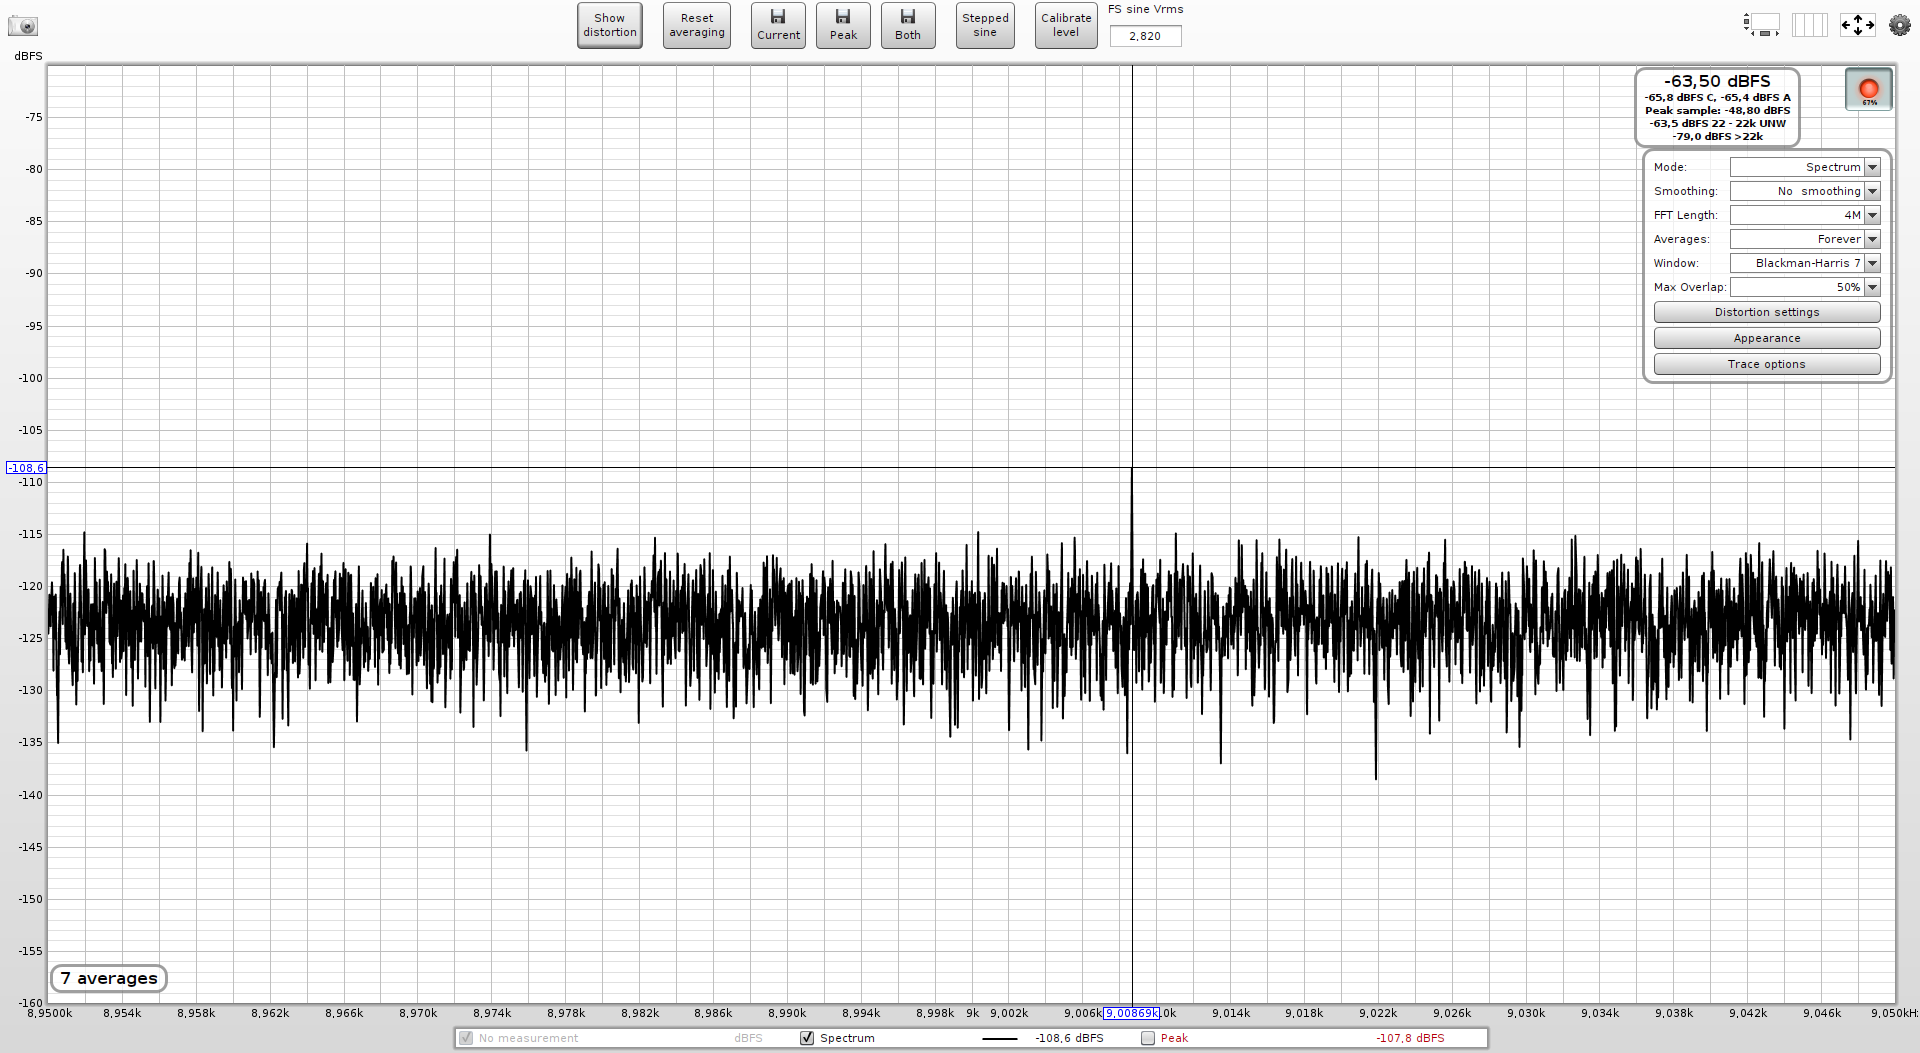
Task: Click the No measurement checkbox
Action: click(466, 1038)
